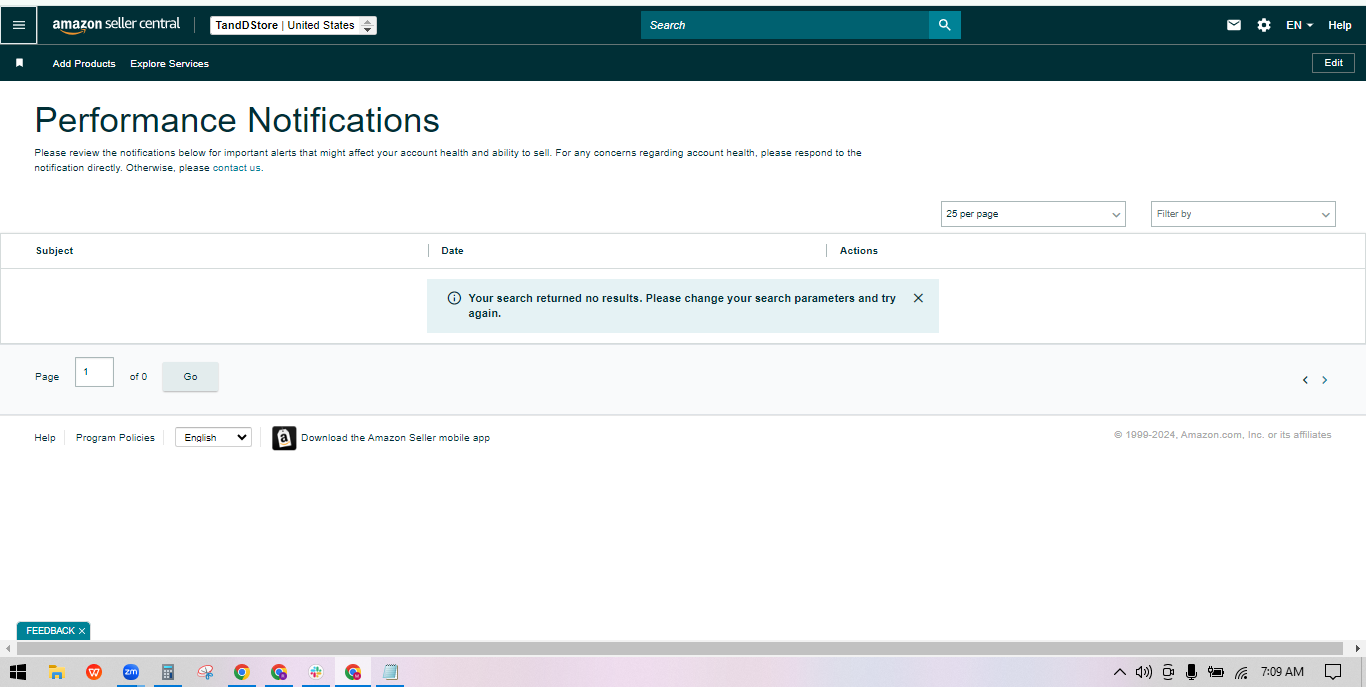The image size is (1366, 687).
Task: Open the footer Help link
Action: 45,438
